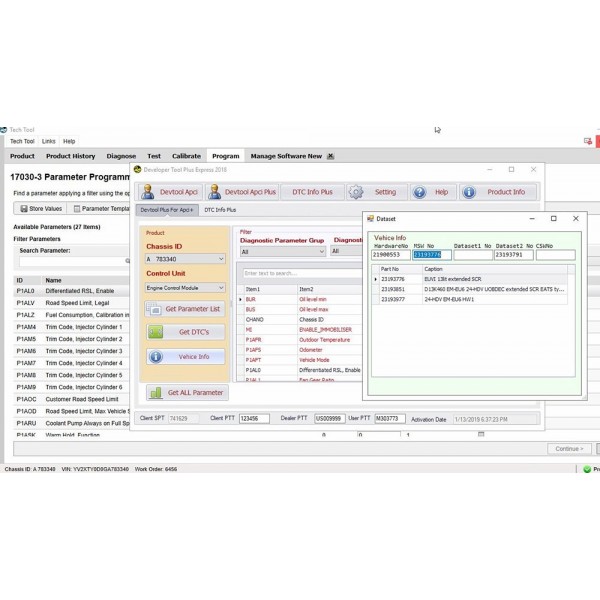Open the Help menu in Tech Tool
This screenshot has width=600, height=600.
[69, 142]
